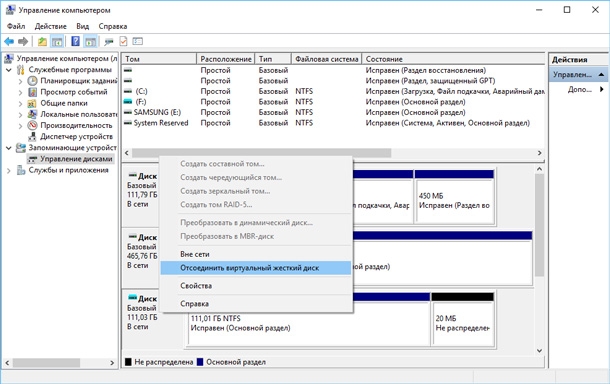Select Диспетчер устройств in the tree
Viewport: 610px width, 384px height.
click(76, 137)
